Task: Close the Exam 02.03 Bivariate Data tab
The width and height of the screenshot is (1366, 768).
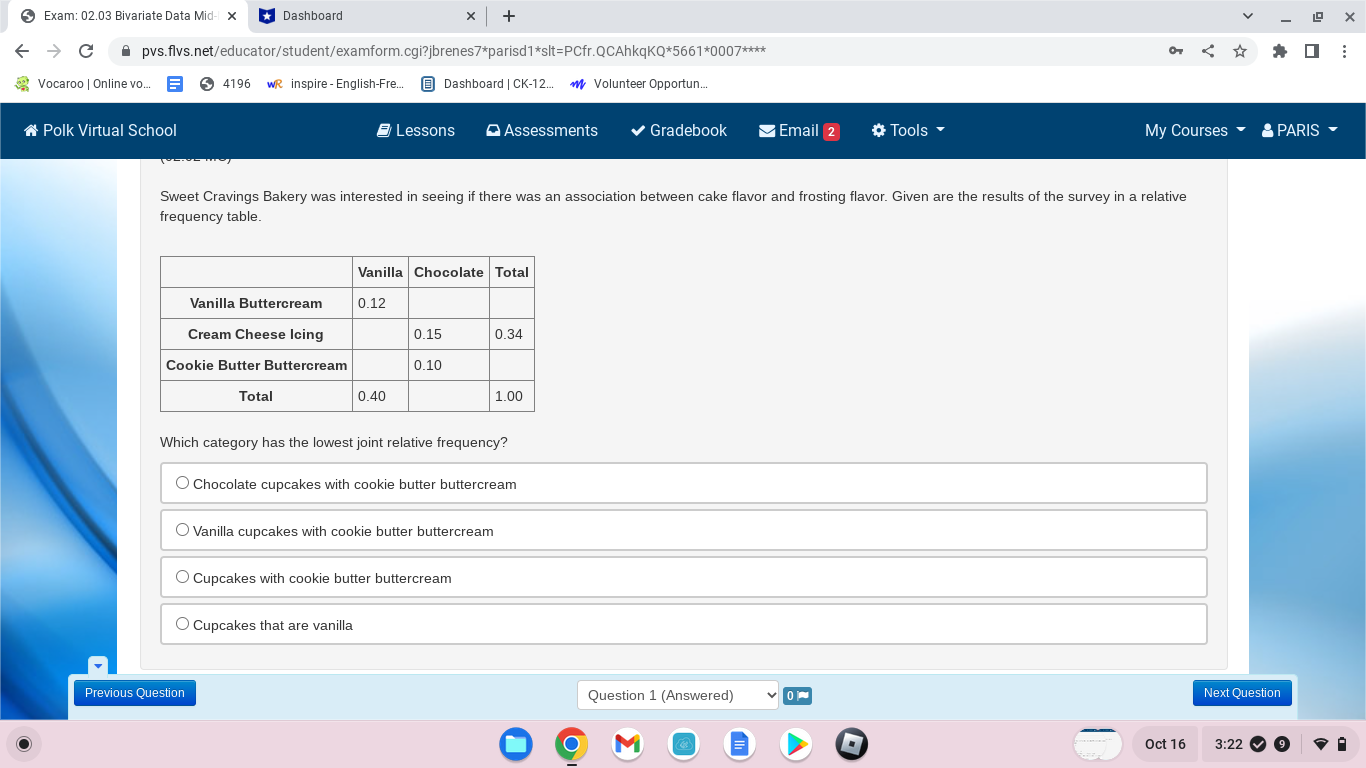Action: click(232, 16)
